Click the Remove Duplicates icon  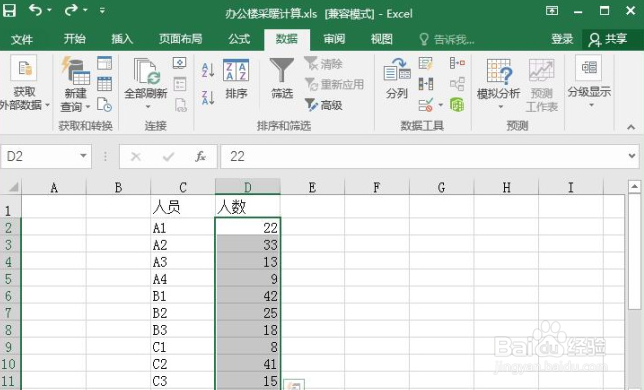[x=426, y=84]
